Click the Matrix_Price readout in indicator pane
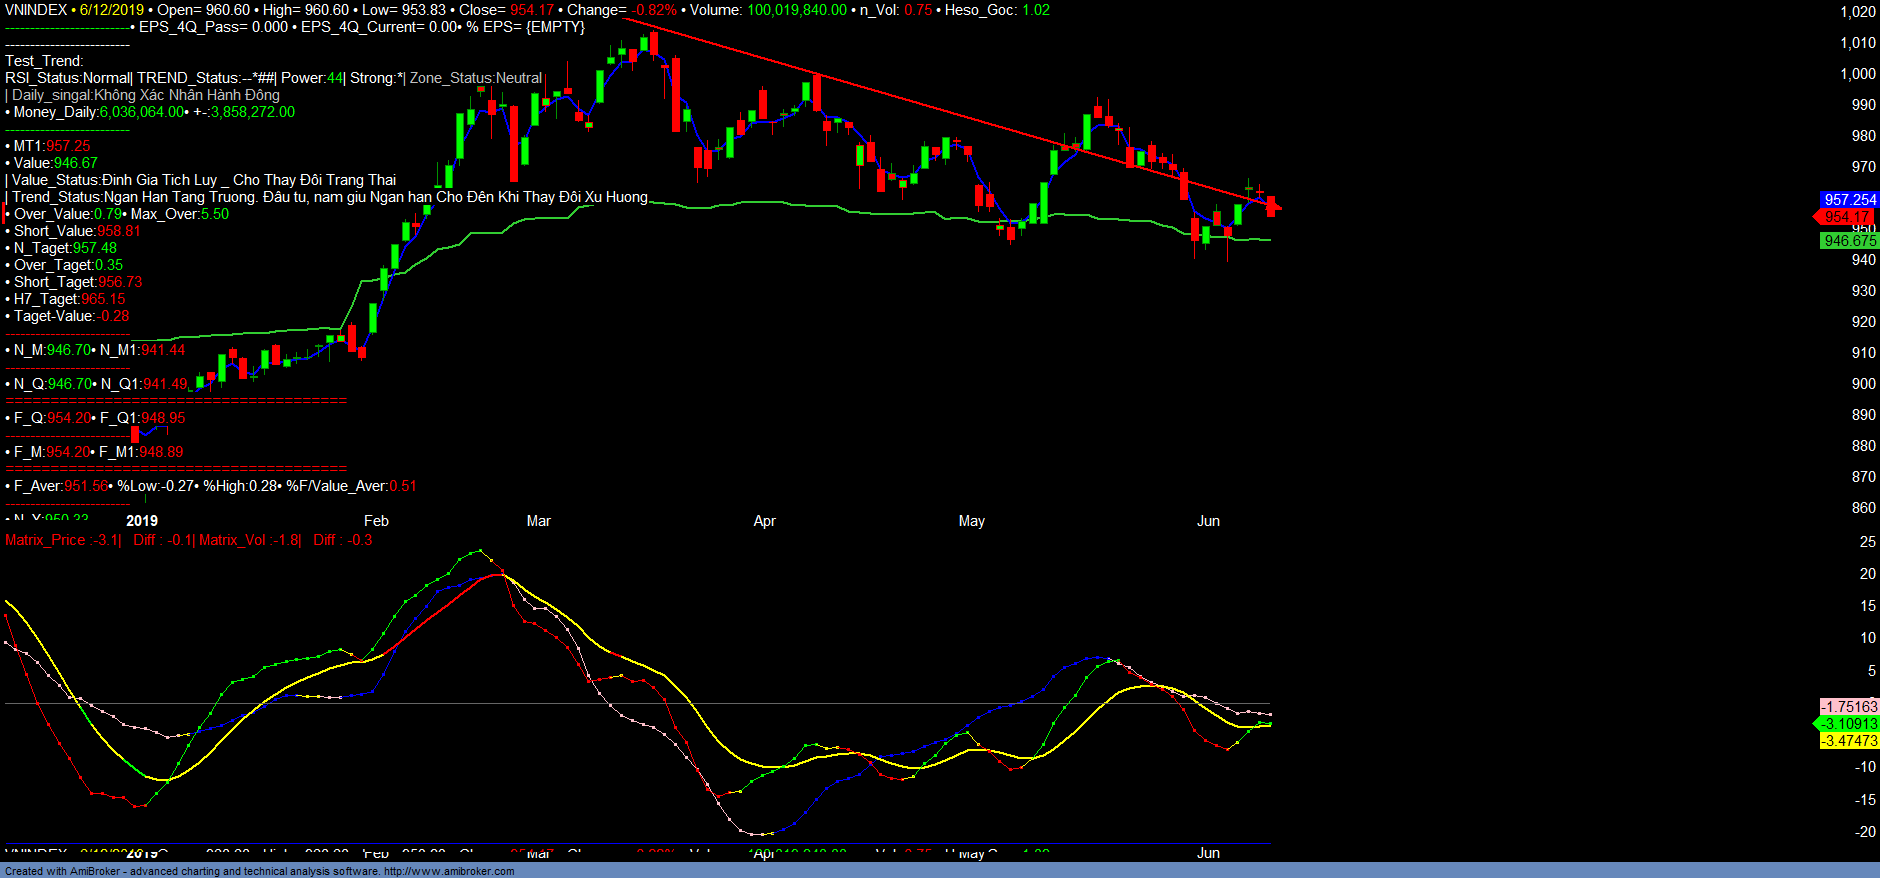Image resolution: width=1880 pixels, height=878 pixels. coord(62,540)
